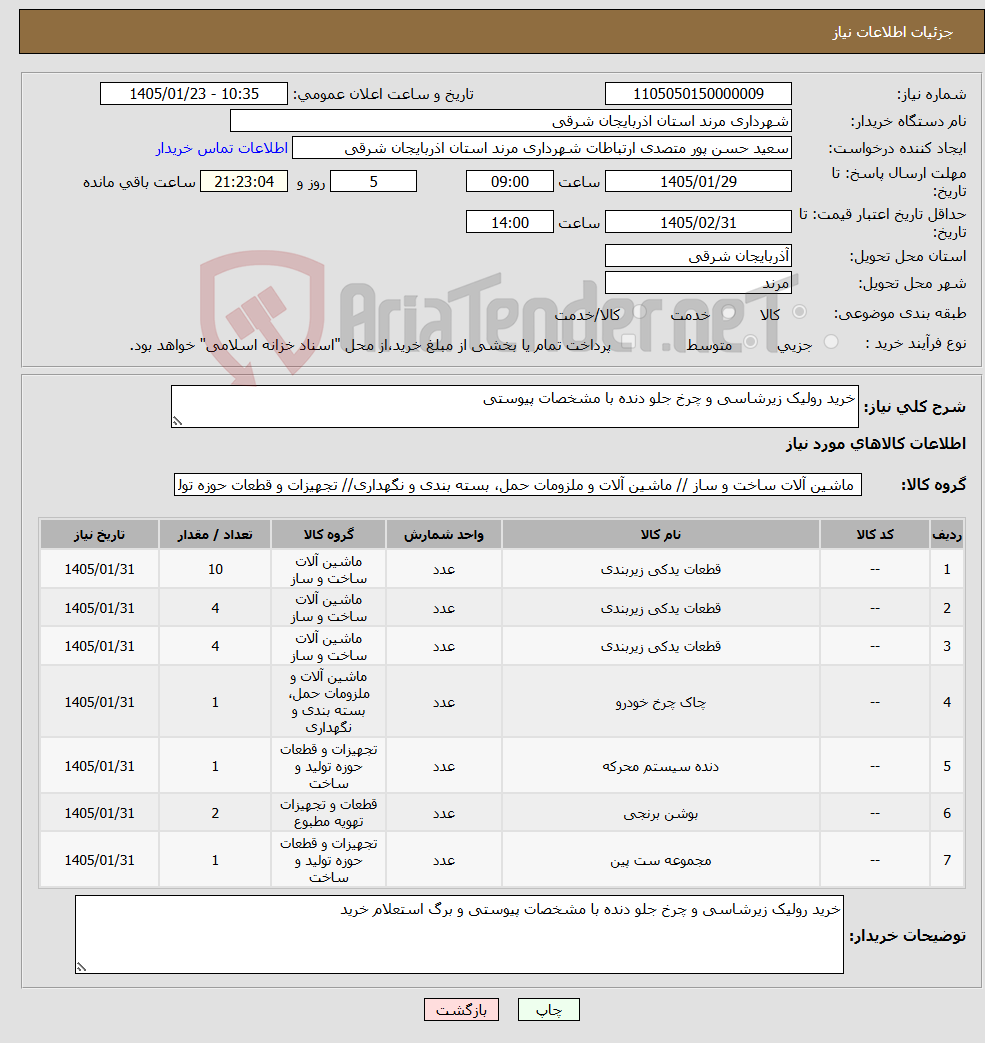Click the deadline time field 09:00

[509, 182]
